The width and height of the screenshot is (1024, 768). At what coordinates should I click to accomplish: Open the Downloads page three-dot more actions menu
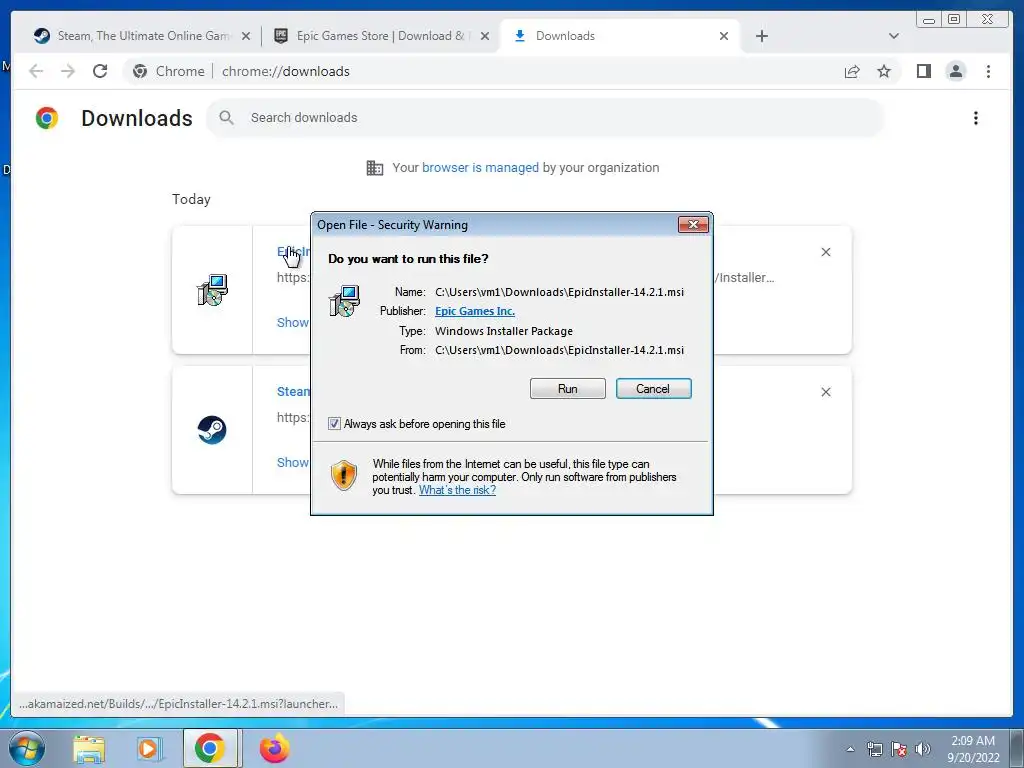point(976,118)
